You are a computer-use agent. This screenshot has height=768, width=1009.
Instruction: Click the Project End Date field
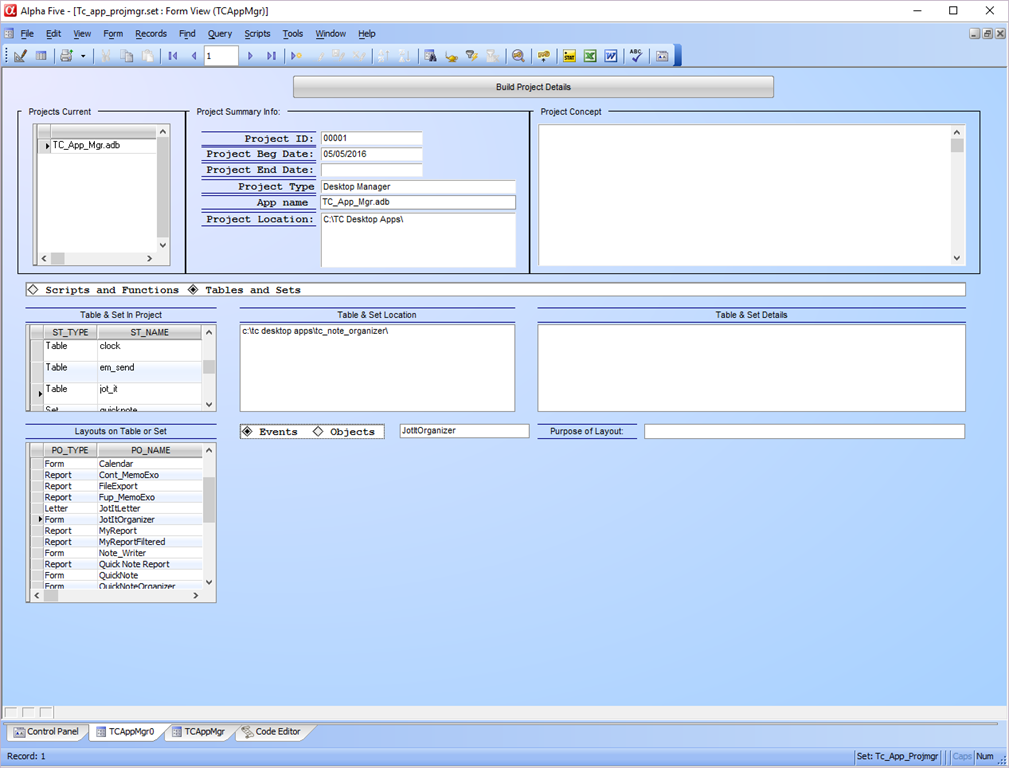(x=371, y=170)
